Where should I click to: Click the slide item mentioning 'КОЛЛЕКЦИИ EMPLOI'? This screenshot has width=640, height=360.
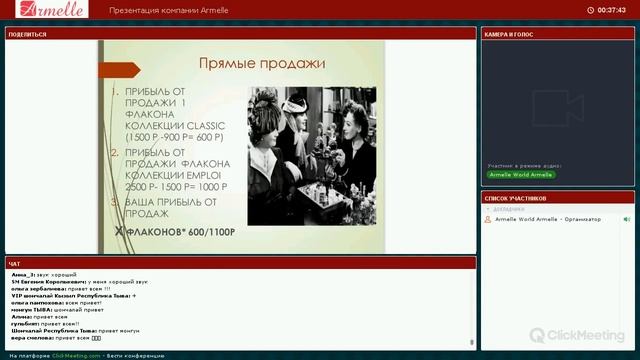(x=178, y=170)
